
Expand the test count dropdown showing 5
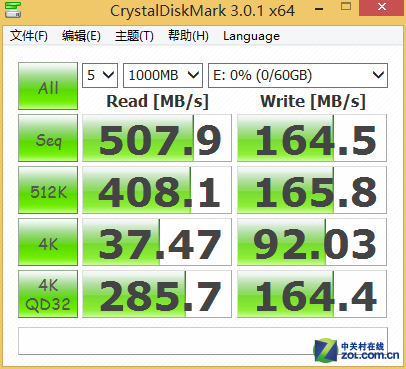coord(100,75)
